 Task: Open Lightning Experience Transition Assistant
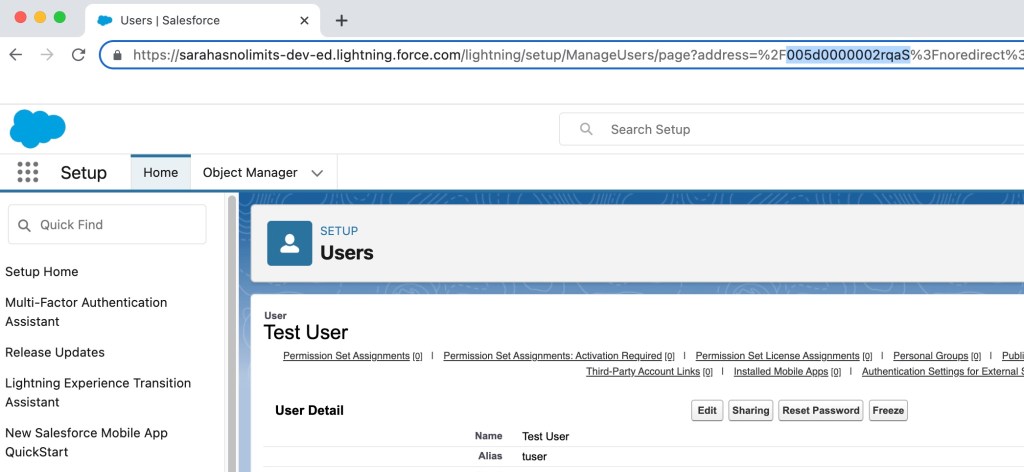coord(98,392)
